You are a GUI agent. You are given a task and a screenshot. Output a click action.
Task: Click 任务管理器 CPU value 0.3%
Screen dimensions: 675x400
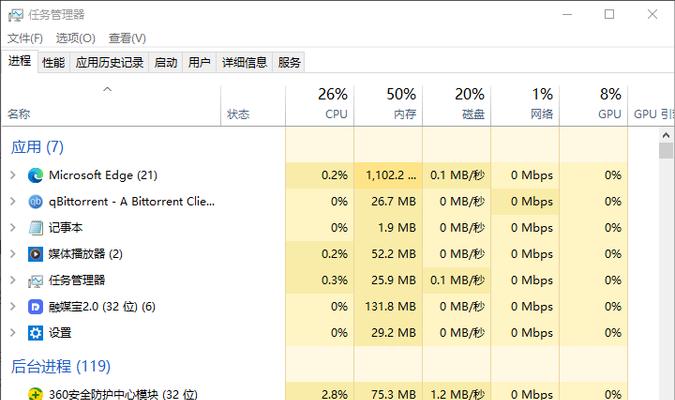coord(334,280)
